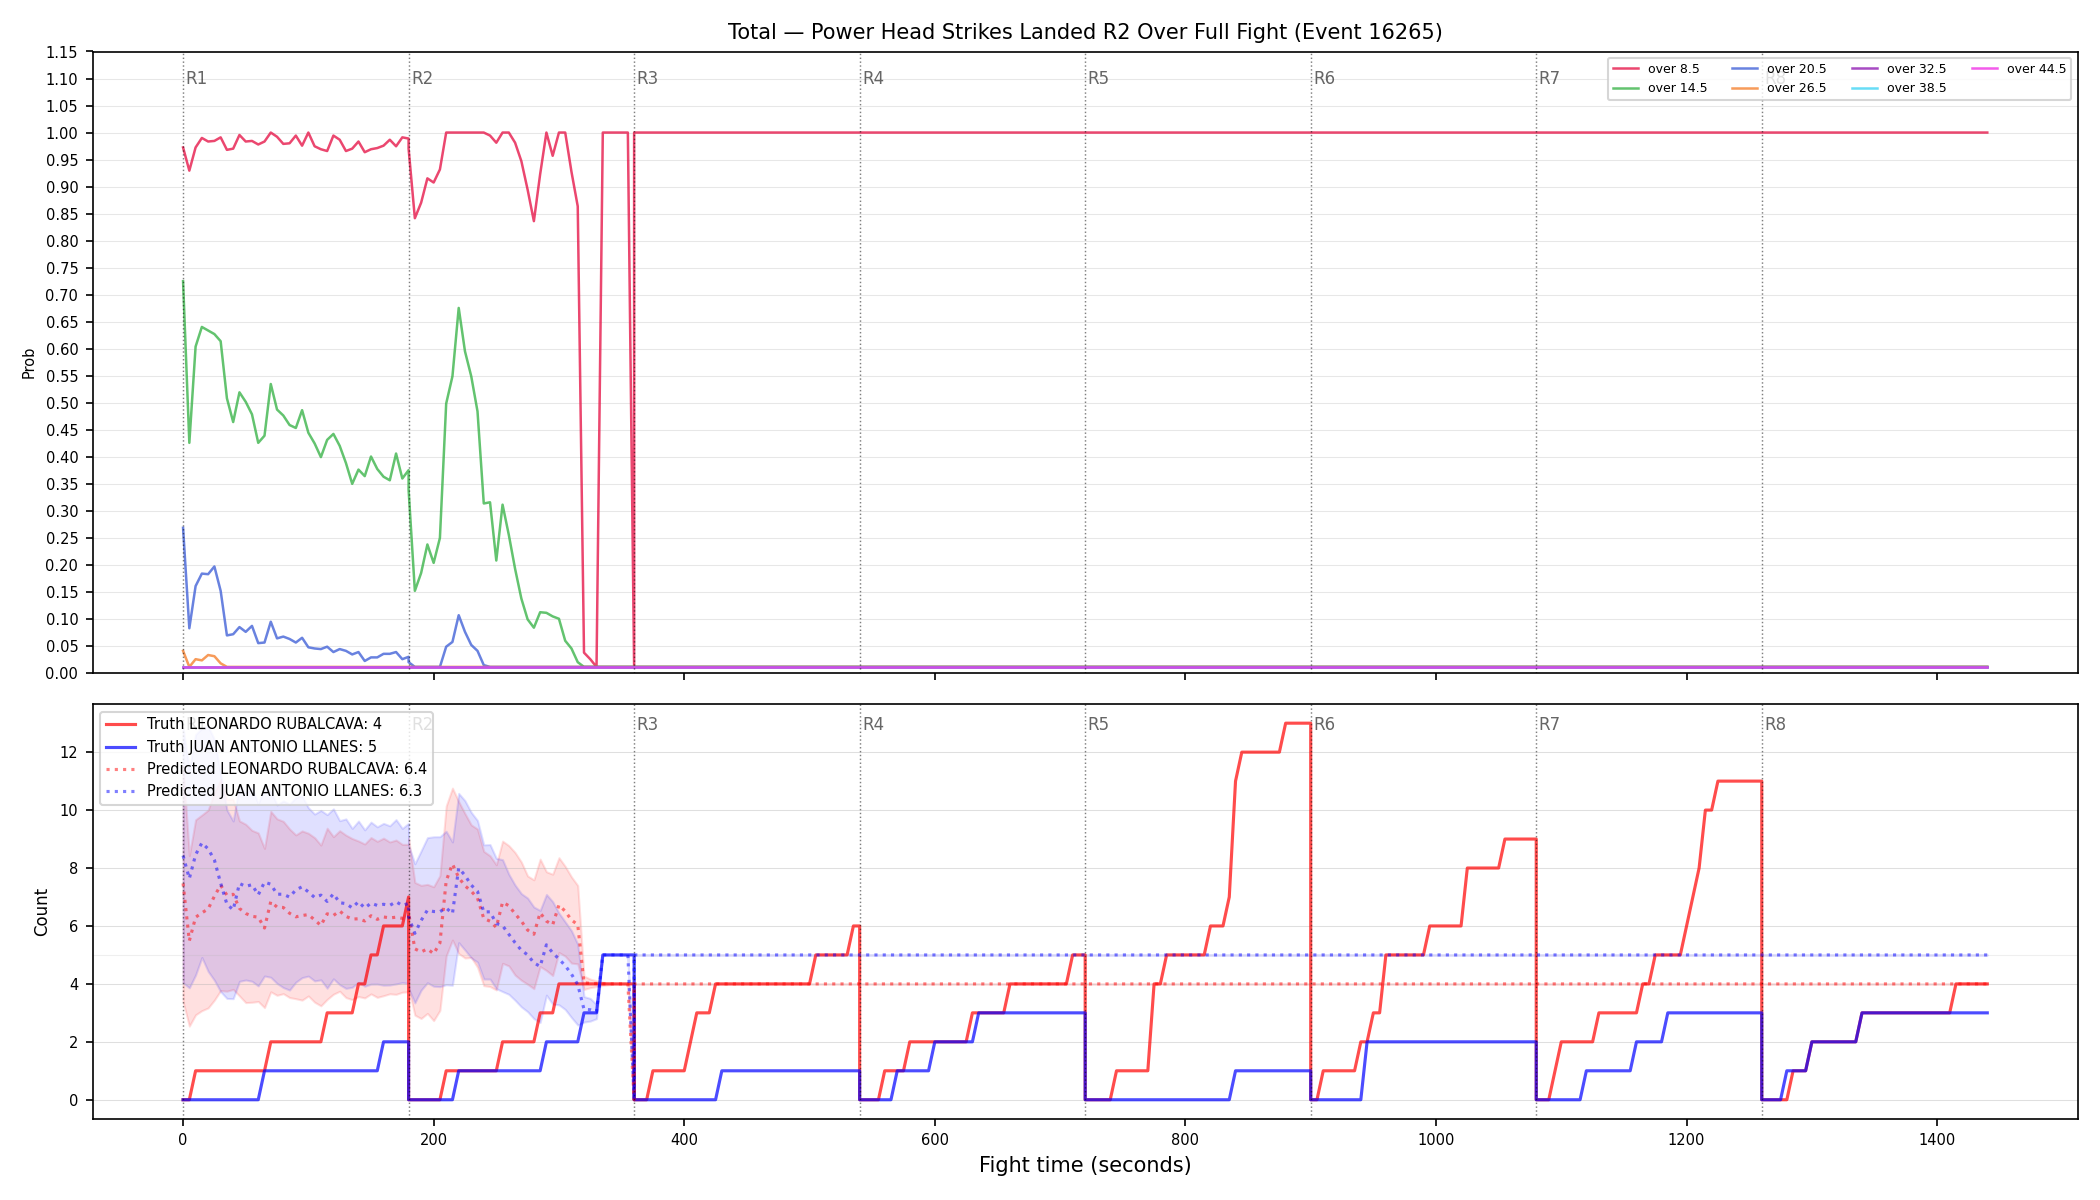
Task: Click the 'over 20.5' legend label
Action: pyautogui.click(x=1796, y=69)
